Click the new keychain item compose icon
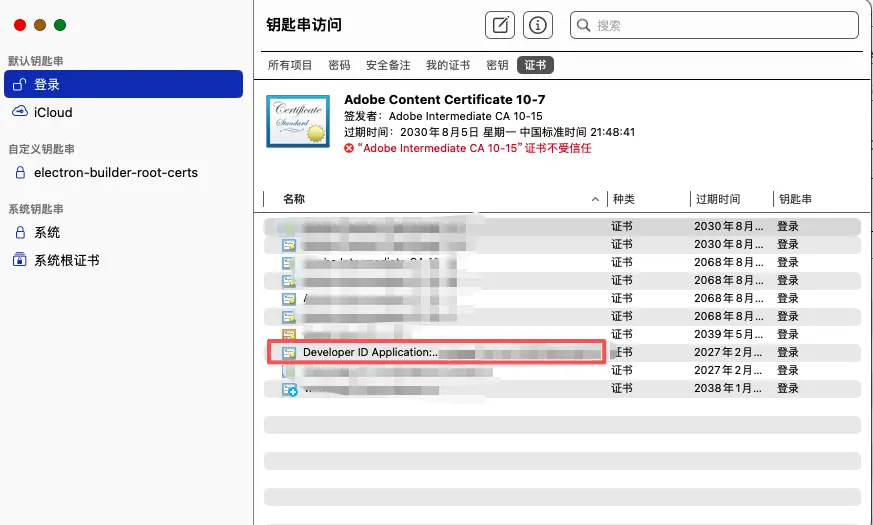Viewport: 873px width, 525px height. (x=499, y=25)
